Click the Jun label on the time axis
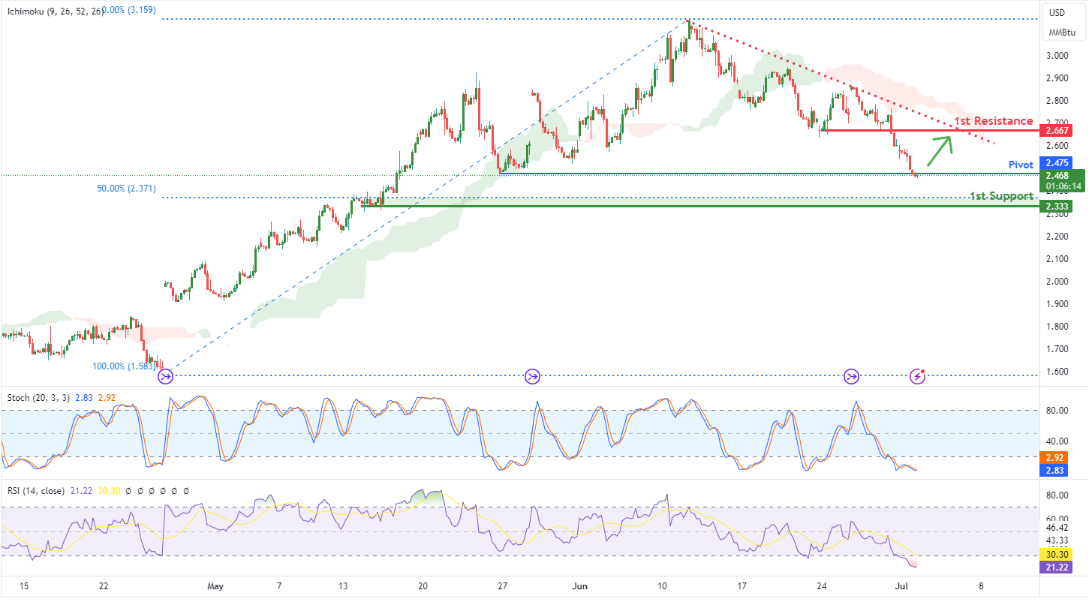The width and height of the screenshot is (1088, 605). pyautogui.click(x=579, y=586)
